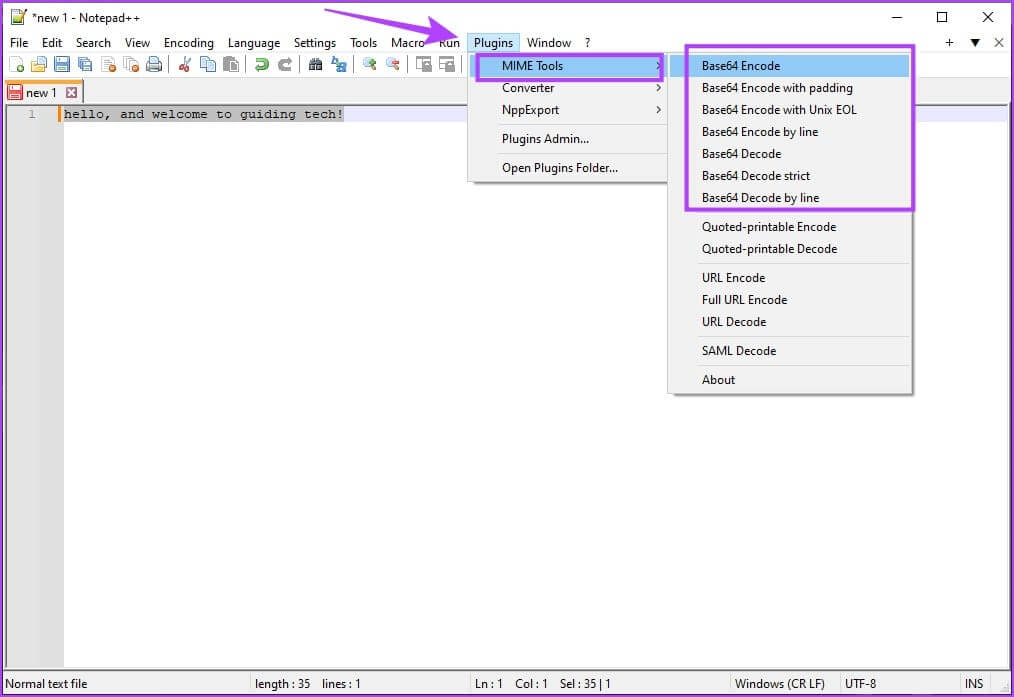Image resolution: width=1014 pixels, height=697 pixels.
Task: Open the Run menu
Action: coord(449,43)
